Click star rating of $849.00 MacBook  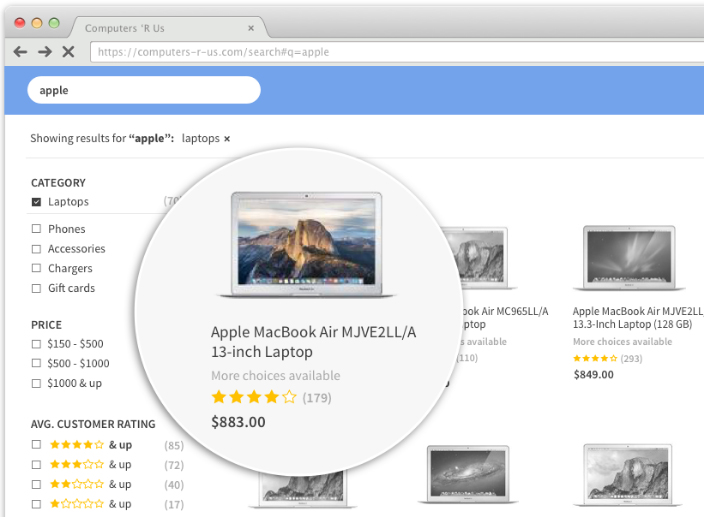[594, 358]
